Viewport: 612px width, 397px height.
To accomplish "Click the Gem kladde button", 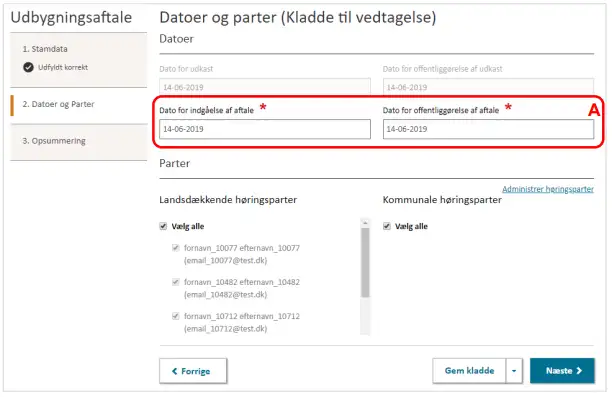I will (x=469, y=371).
